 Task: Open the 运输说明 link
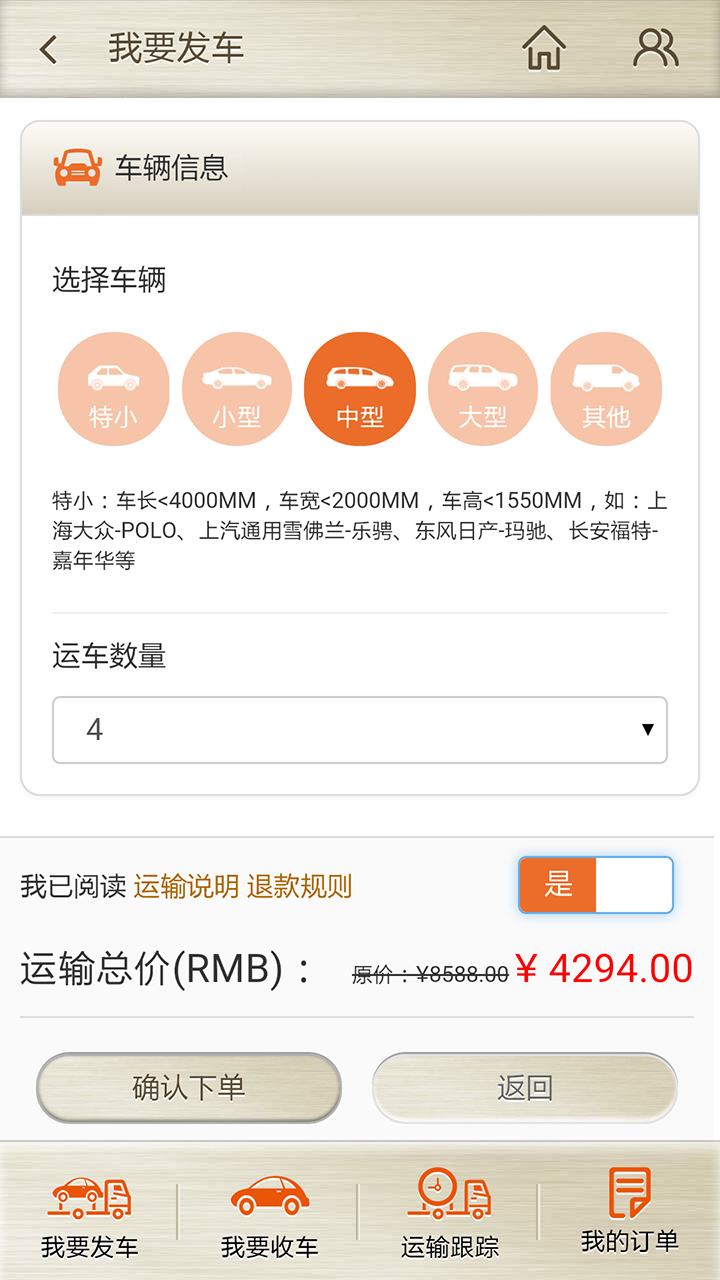click(x=186, y=886)
